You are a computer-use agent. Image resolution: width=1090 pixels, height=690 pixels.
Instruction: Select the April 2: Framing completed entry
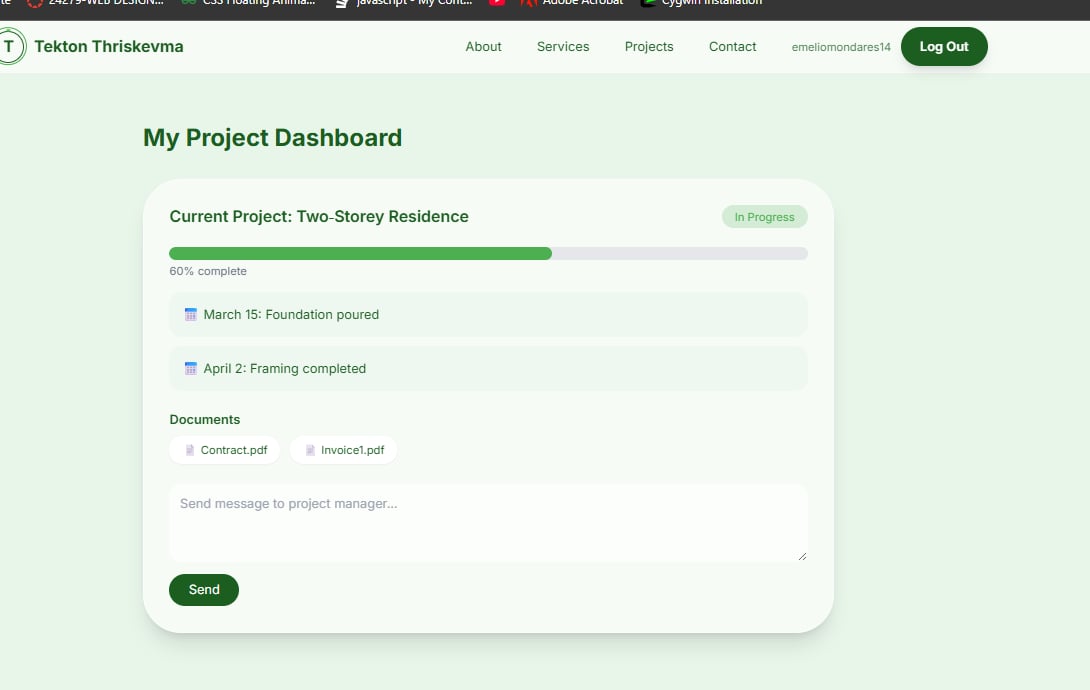[488, 368]
